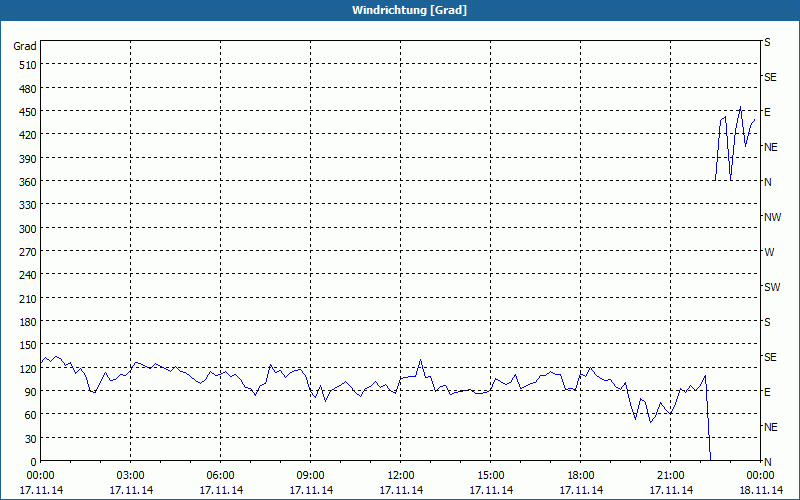The image size is (800, 500).
Task: Select the 06:00 time axis label
Action: (x=221, y=475)
